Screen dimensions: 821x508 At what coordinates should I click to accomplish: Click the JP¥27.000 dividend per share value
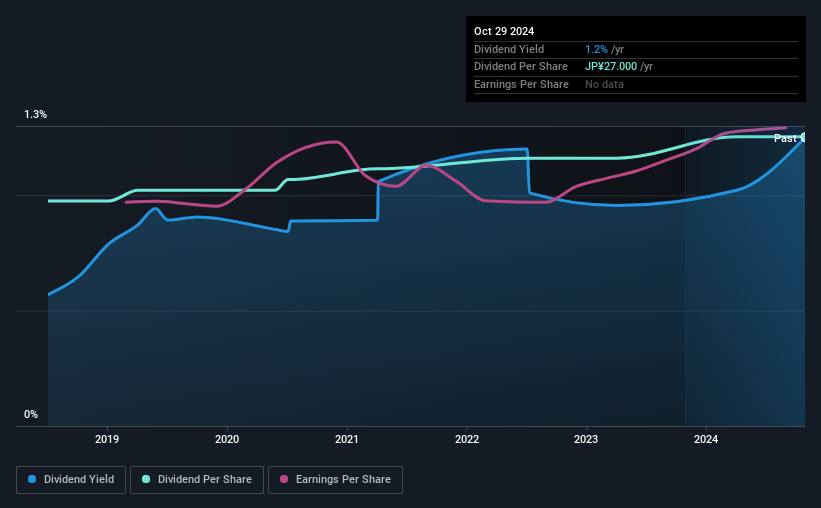pyautogui.click(x=611, y=67)
